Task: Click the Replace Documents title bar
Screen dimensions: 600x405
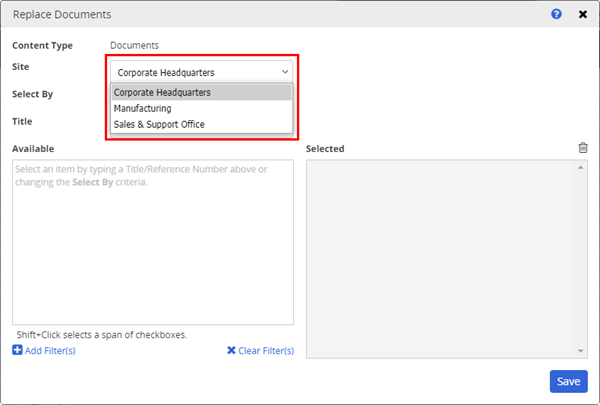Action: tap(250, 15)
